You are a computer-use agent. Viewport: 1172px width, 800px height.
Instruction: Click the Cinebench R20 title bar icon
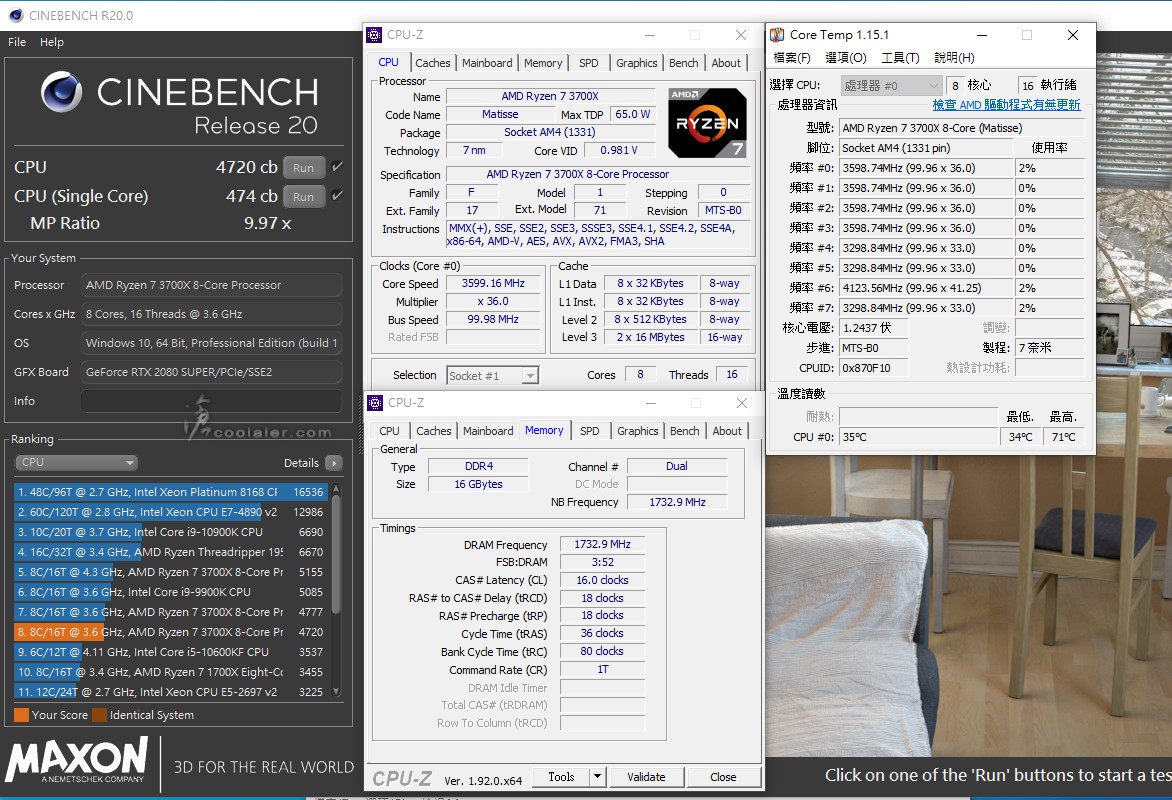14,15
